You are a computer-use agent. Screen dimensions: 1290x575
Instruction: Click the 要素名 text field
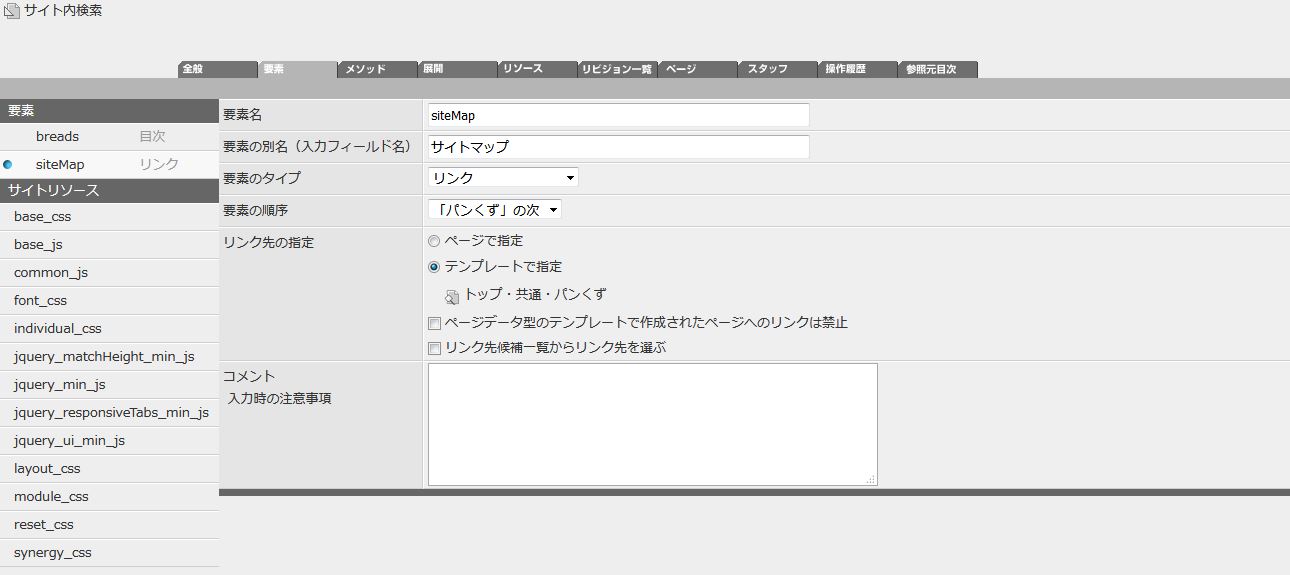(x=618, y=116)
